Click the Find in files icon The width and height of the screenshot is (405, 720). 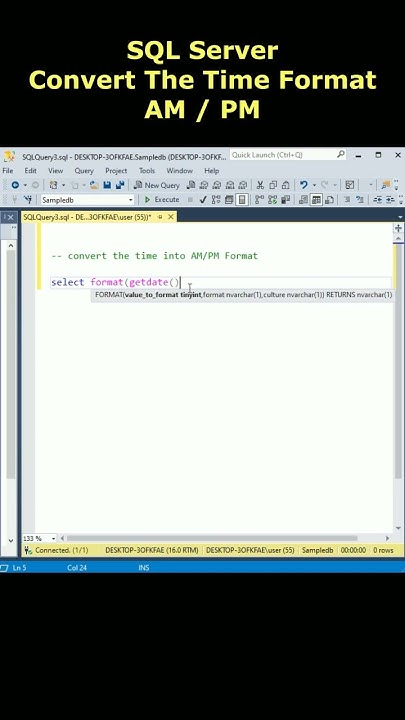[386, 185]
